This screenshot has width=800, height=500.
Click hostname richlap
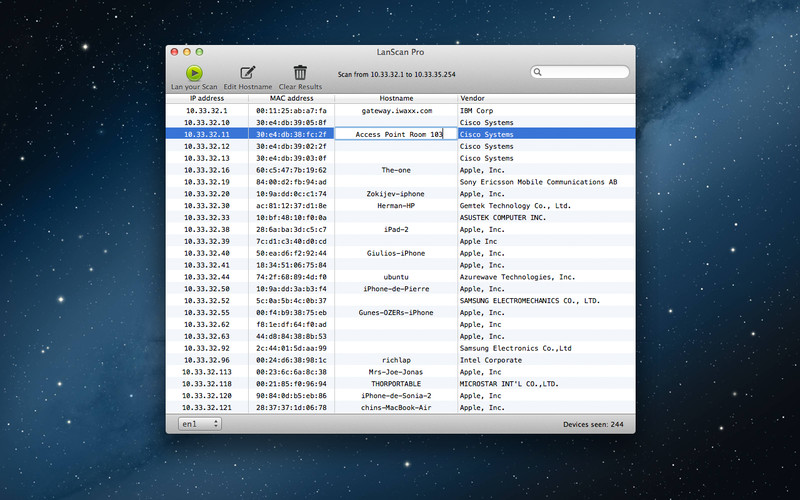point(396,360)
